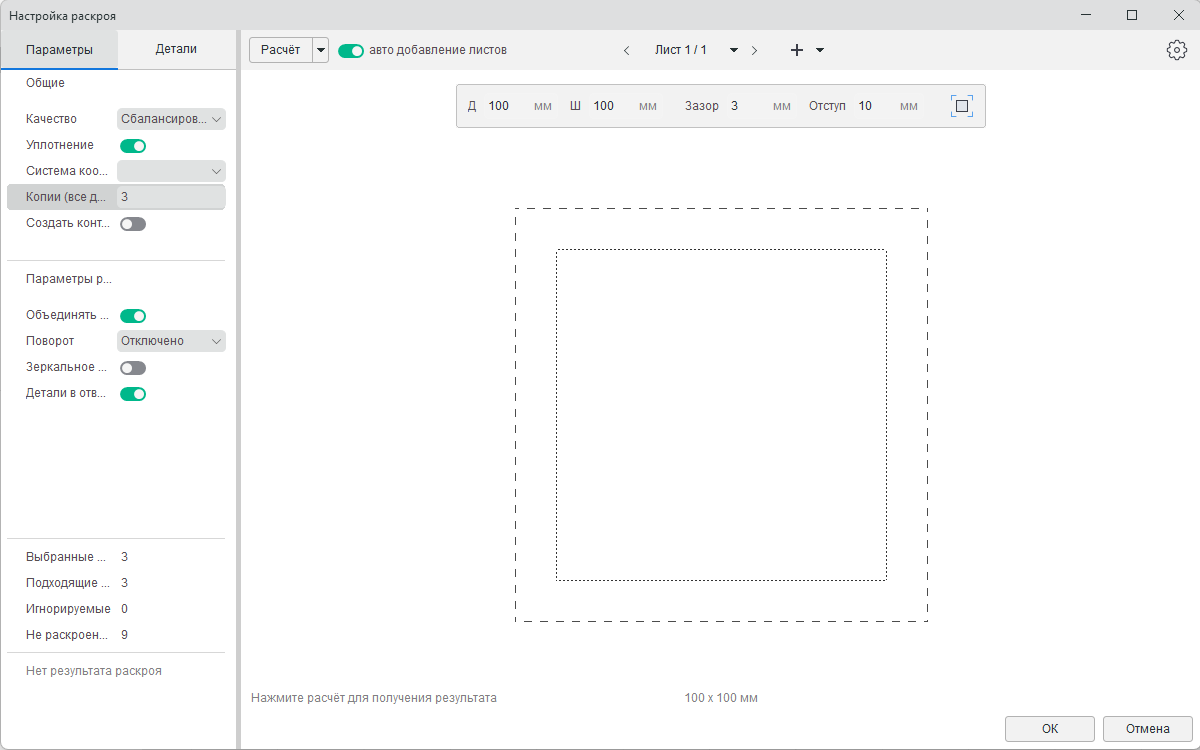Click the Д length input field
The height and width of the screenshot is (750, 1200).
click(x=507, y=106)
